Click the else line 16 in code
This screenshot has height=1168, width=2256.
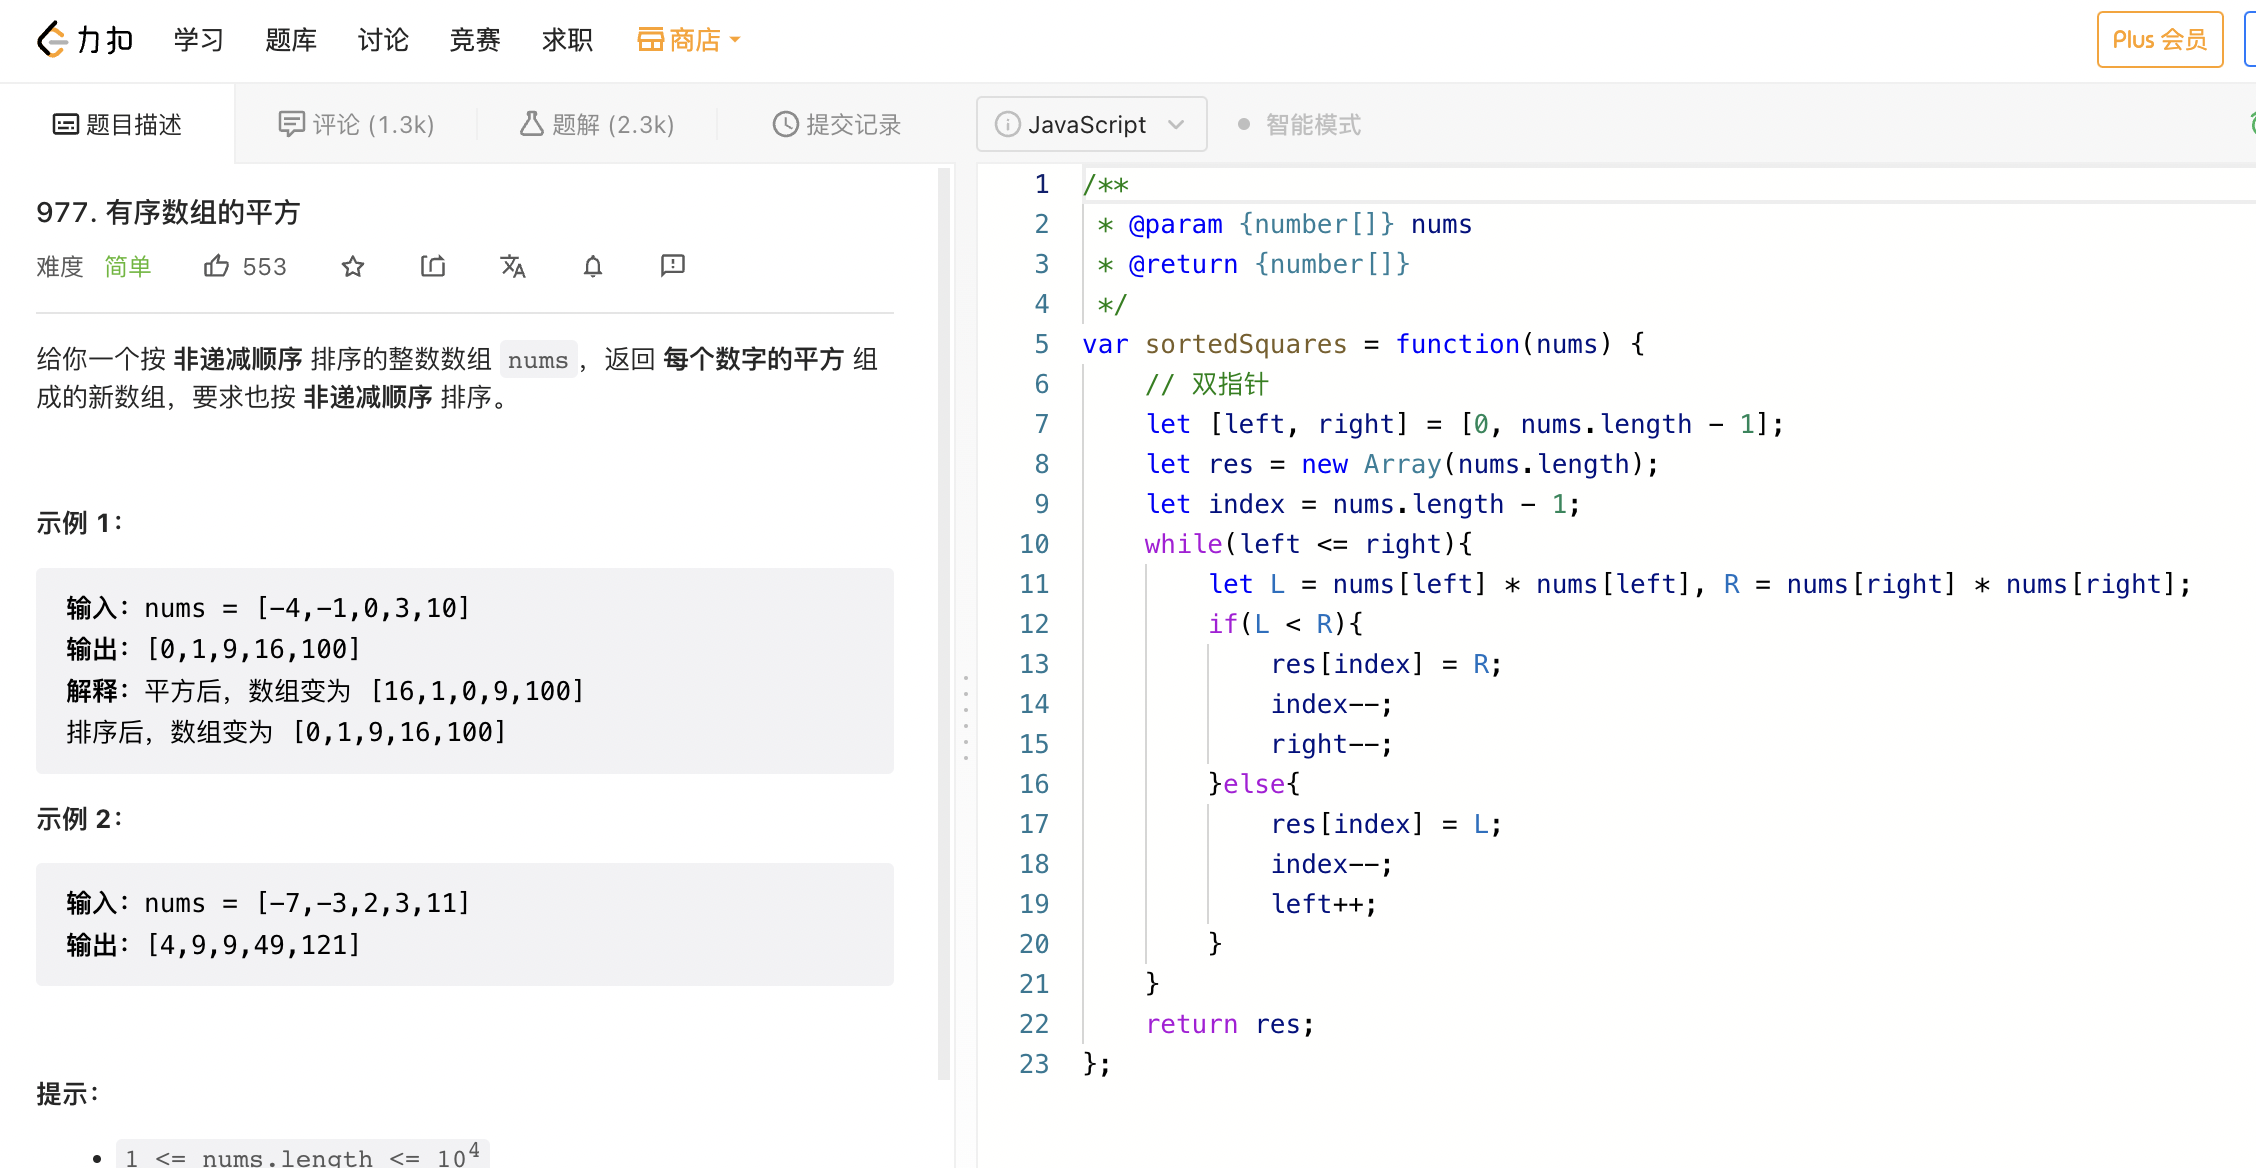1254,784
